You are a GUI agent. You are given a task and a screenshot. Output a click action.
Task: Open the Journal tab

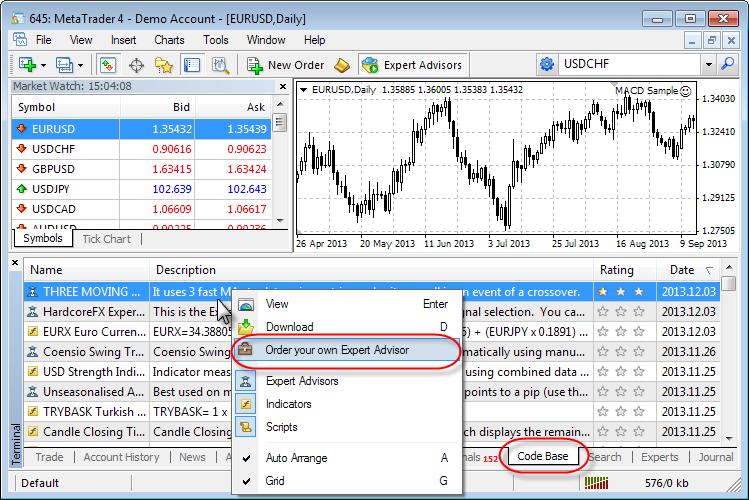coord(716,457)
